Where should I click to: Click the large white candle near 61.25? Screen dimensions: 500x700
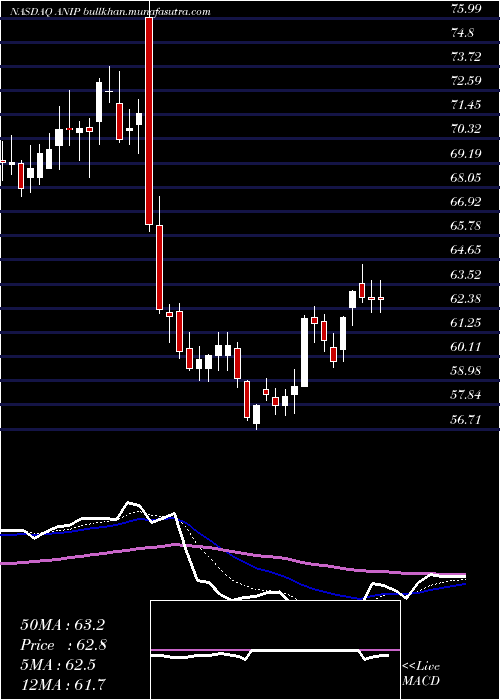[x=304, y=352]
